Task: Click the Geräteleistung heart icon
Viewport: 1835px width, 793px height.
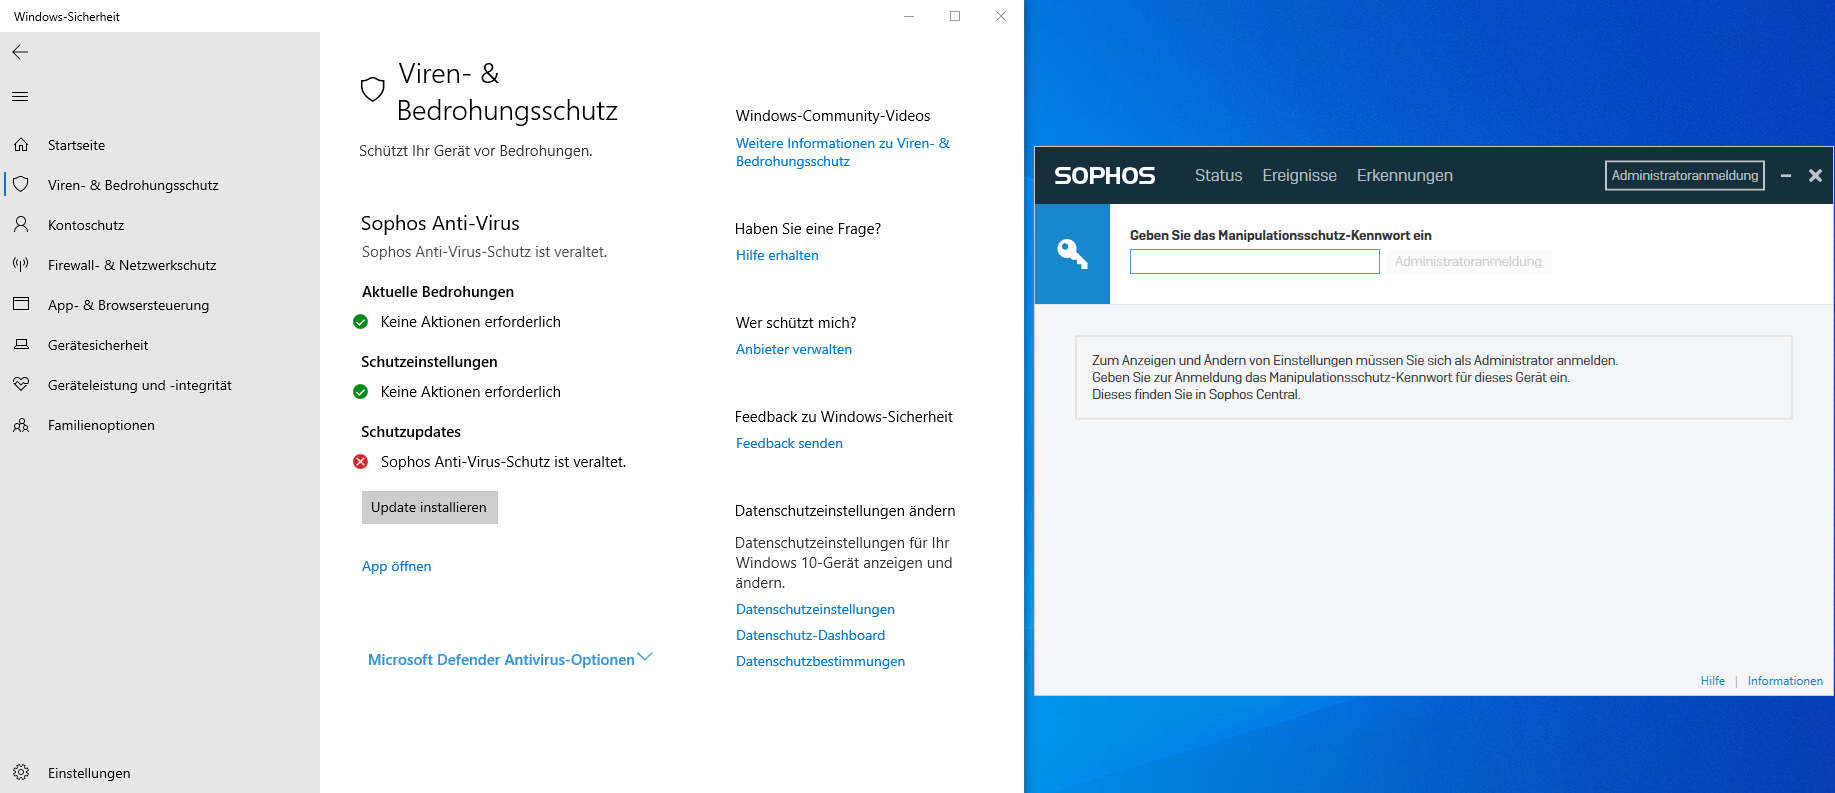Action: [x=21, y=385]
